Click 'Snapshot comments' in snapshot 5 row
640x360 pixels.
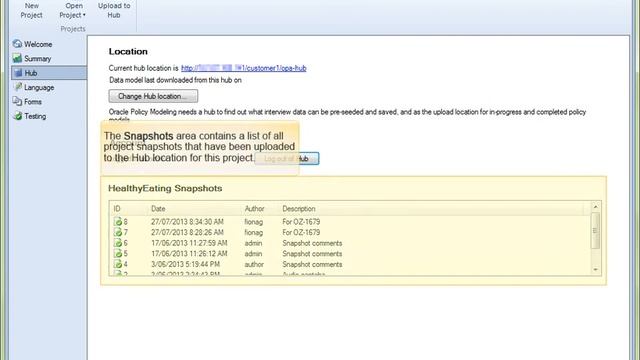point(312,253)
